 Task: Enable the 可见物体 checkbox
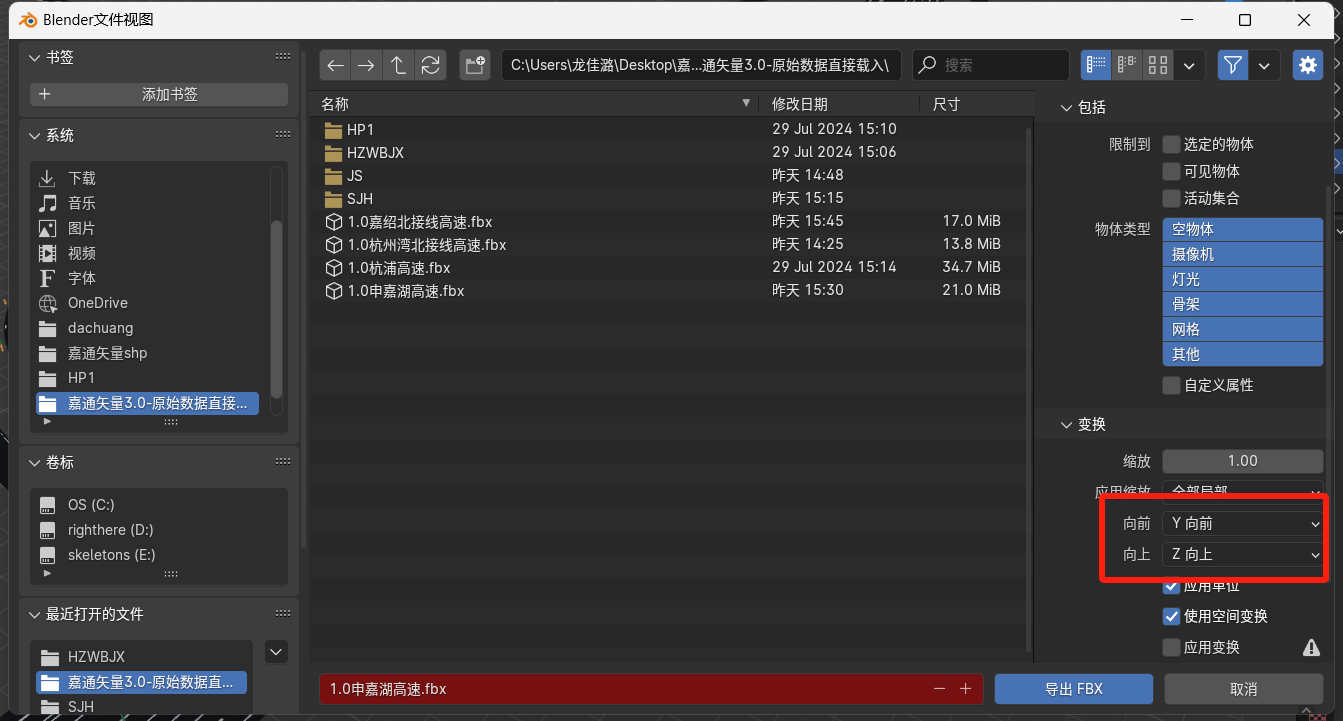1171,171
